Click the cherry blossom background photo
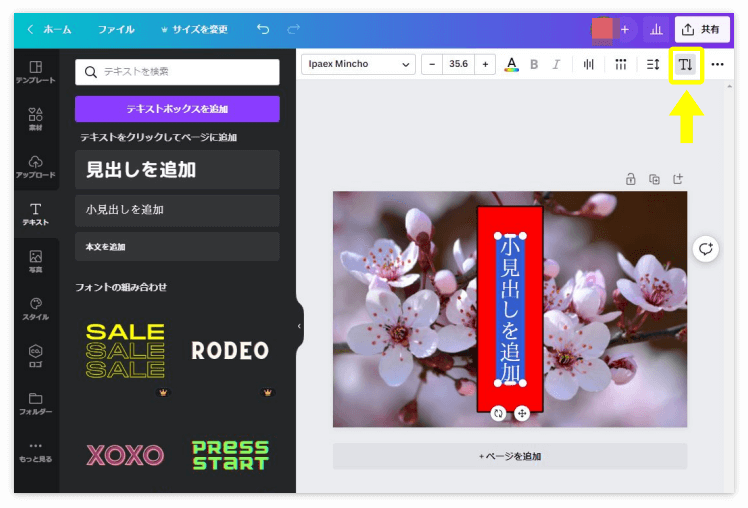The height and width of the screenshot is (508, 748). click(405, 310)
